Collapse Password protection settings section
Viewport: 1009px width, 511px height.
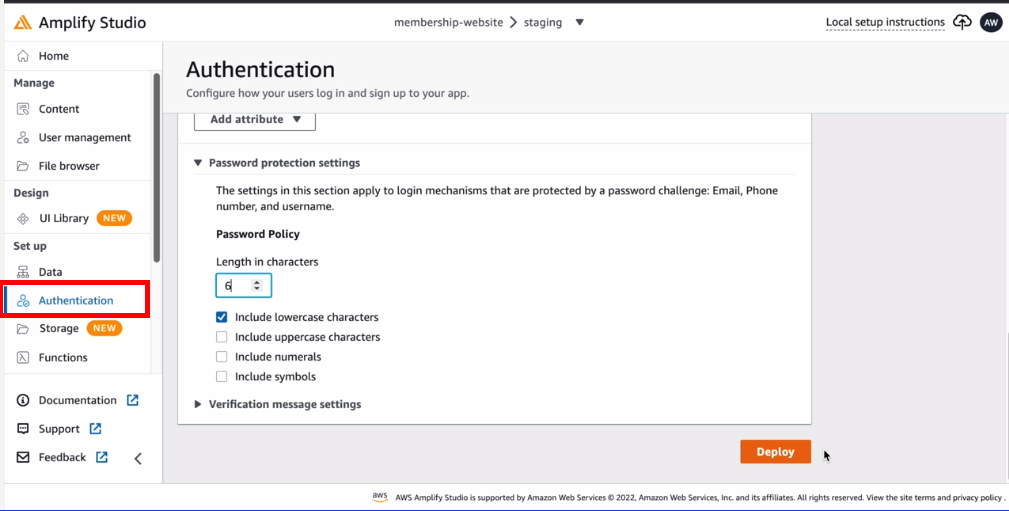tap(198, 163)
